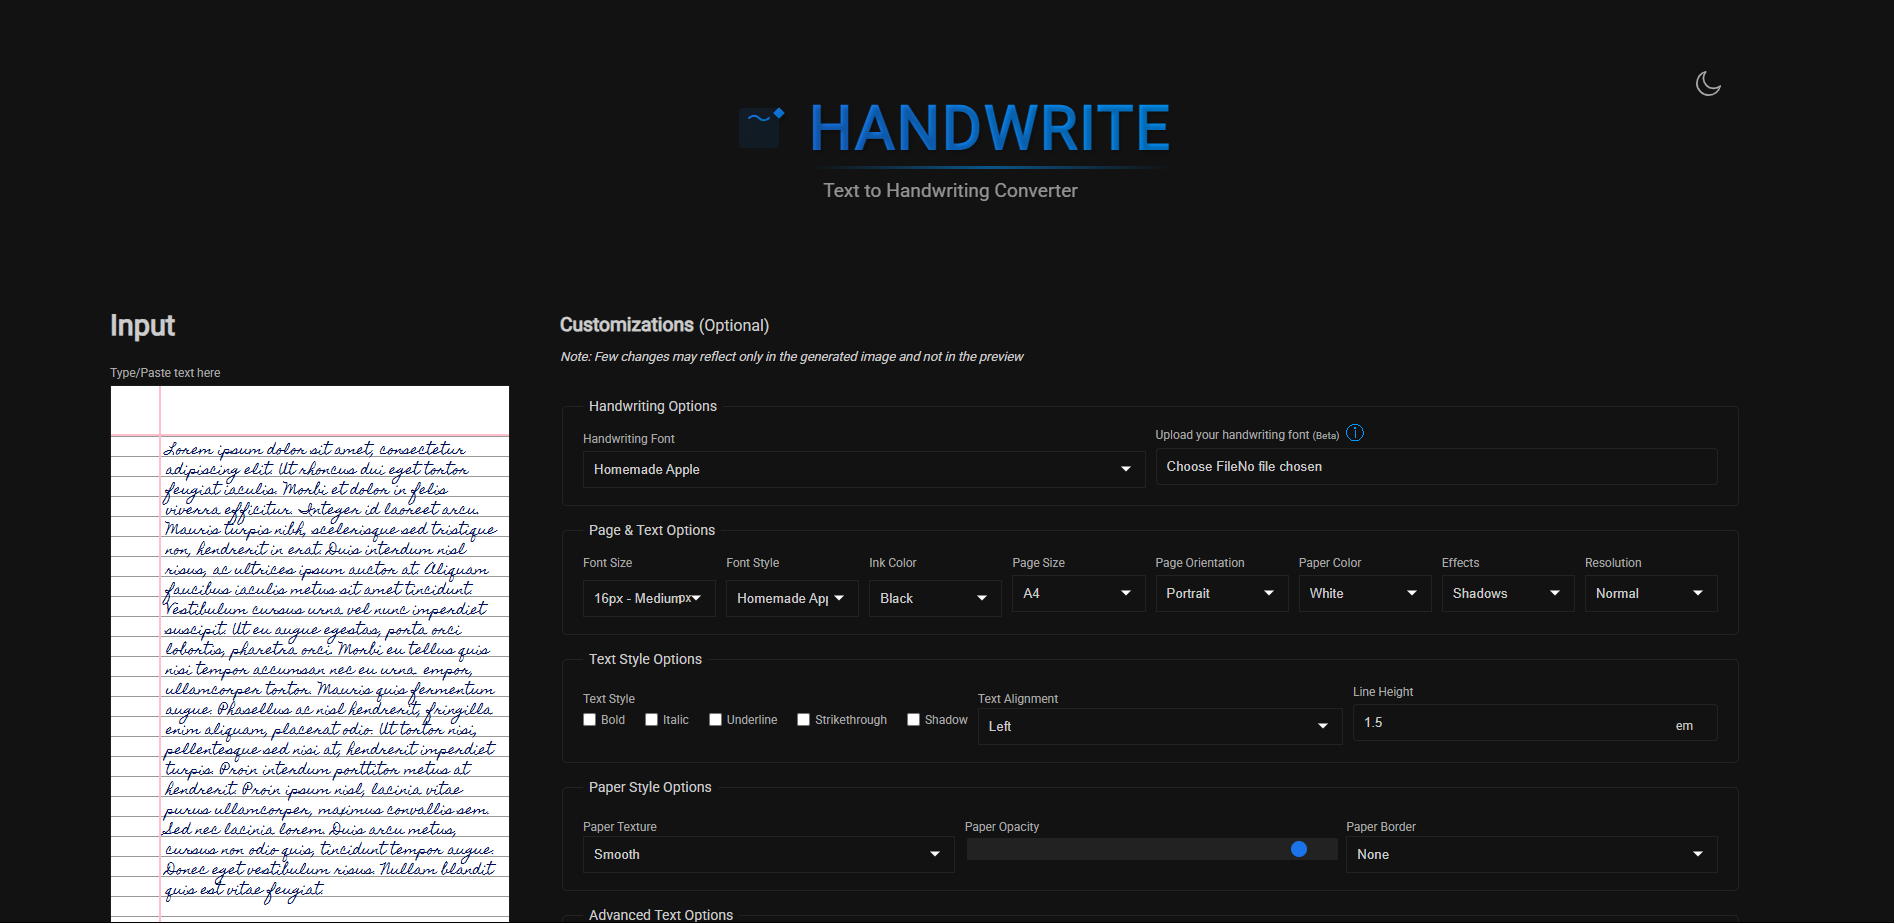Adjust the Paper Opacity slider

(1152, 849)
